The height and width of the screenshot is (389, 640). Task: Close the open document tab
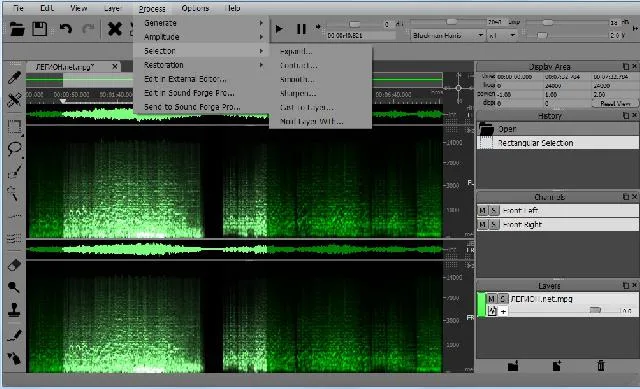point(115,66)
